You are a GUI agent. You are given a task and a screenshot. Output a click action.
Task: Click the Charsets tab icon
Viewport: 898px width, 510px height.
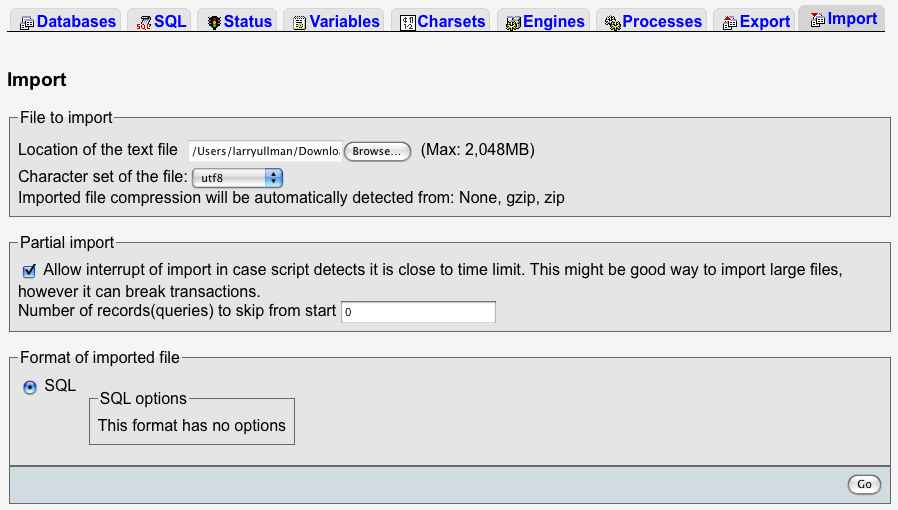coord(408,22)
